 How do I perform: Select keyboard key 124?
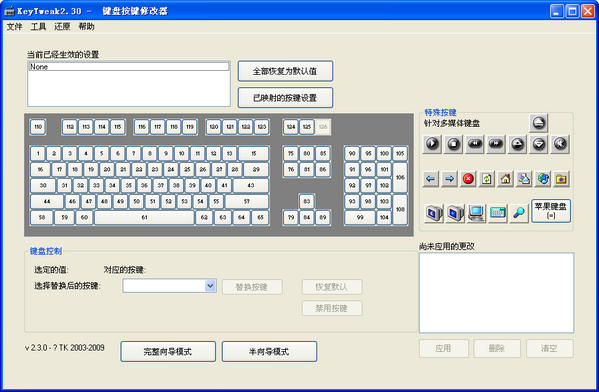pyautogui.click(x=291, y=127)
